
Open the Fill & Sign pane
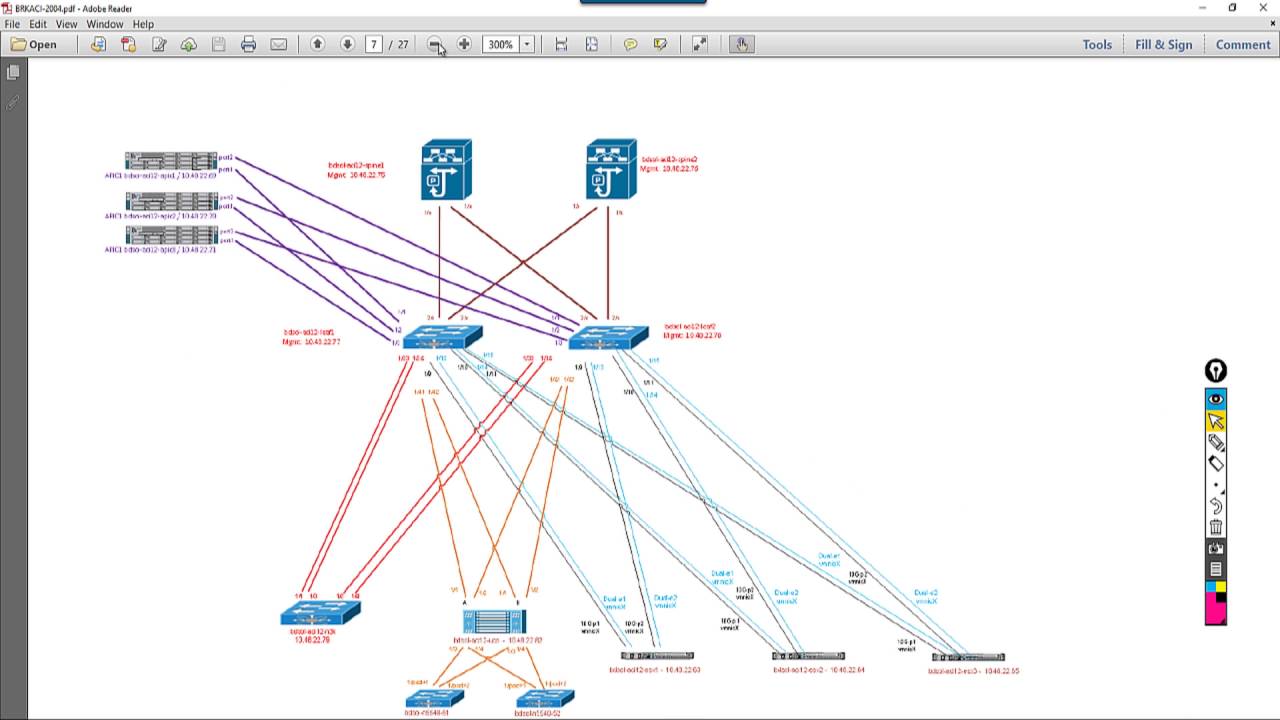1164,44
